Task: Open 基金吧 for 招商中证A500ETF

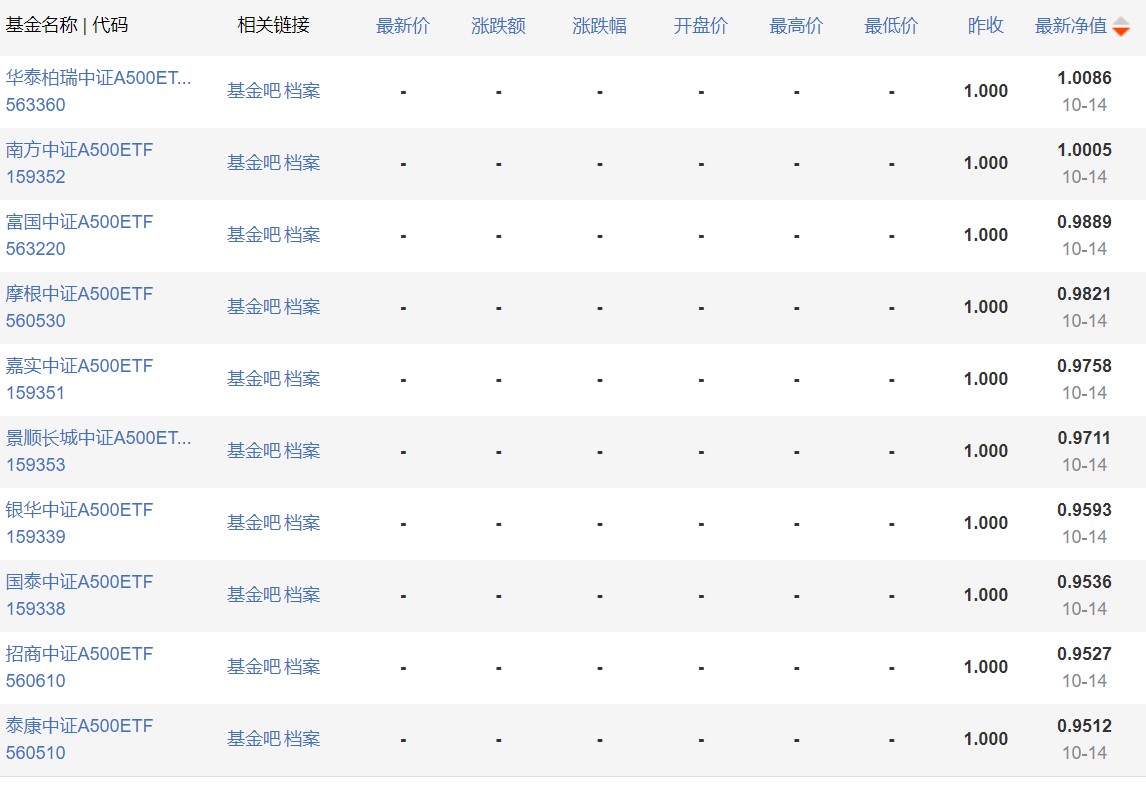Action: [254, 666]
